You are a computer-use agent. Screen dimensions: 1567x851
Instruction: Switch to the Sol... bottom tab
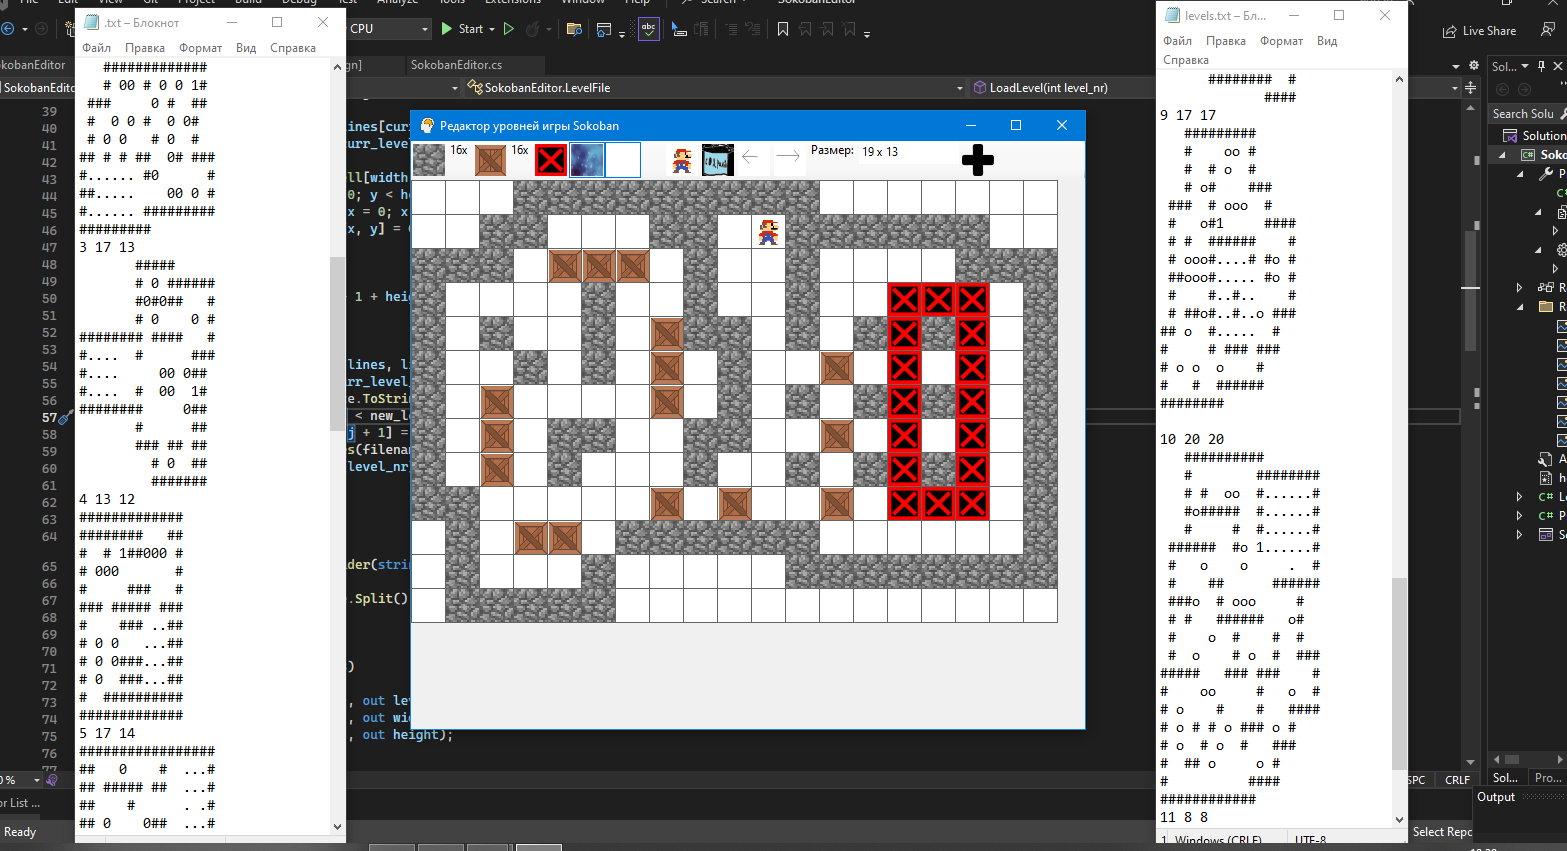(1504, 778)
